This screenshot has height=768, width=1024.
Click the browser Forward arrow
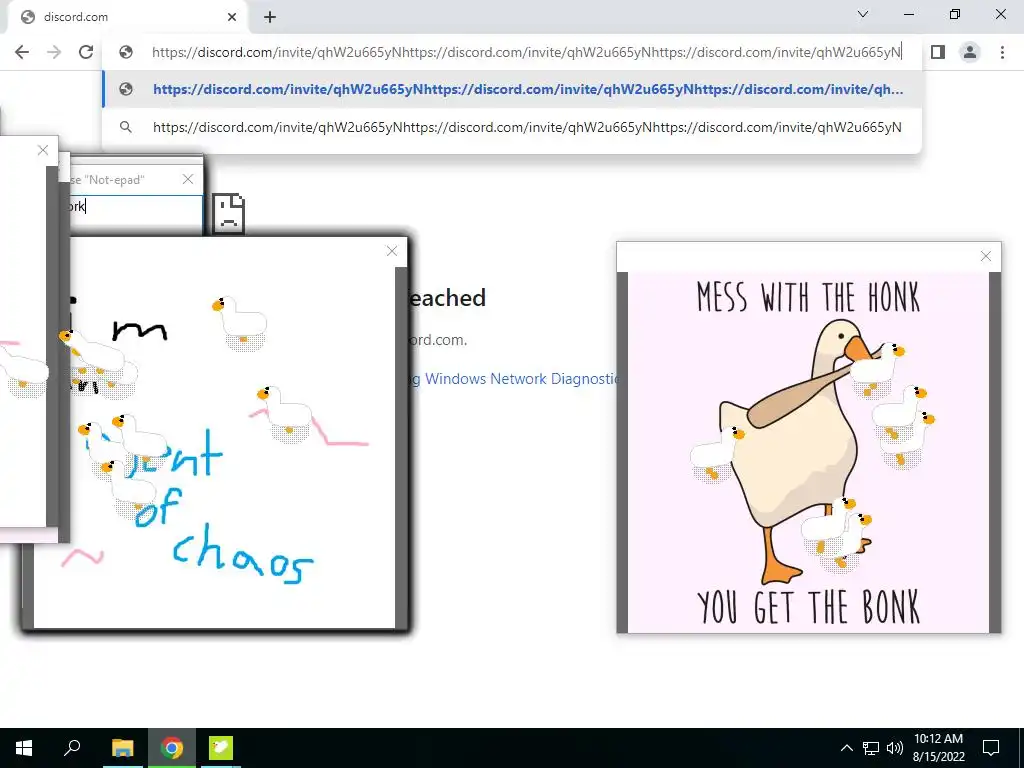tap(54, 52)
